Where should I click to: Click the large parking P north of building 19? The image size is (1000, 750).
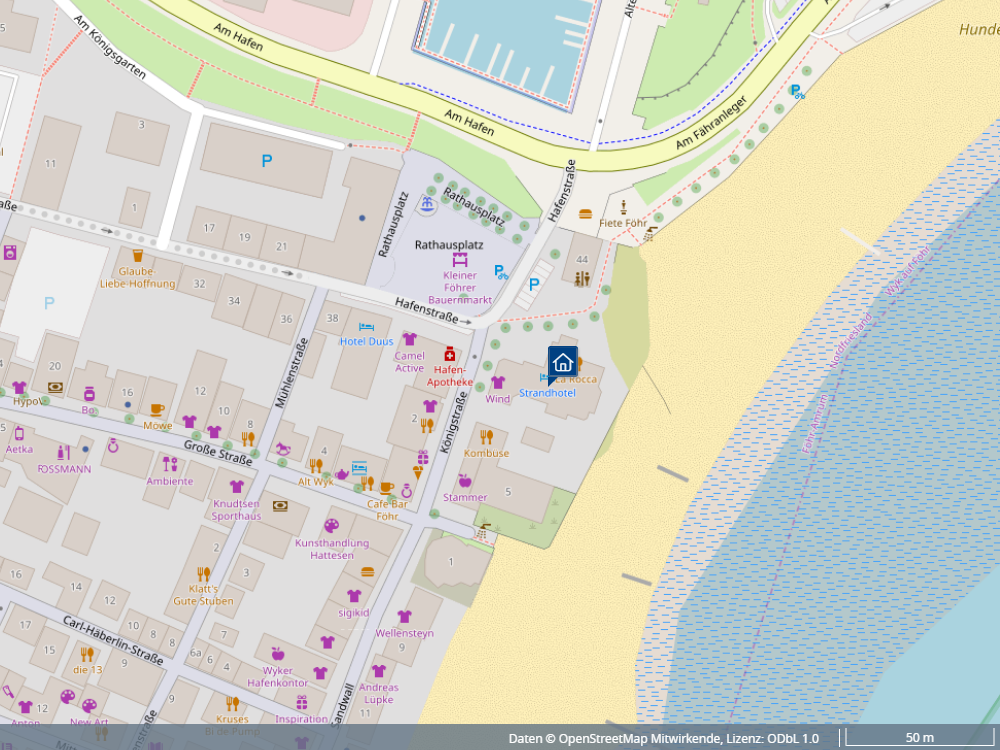pyautogui.click(x=267, y=161)
